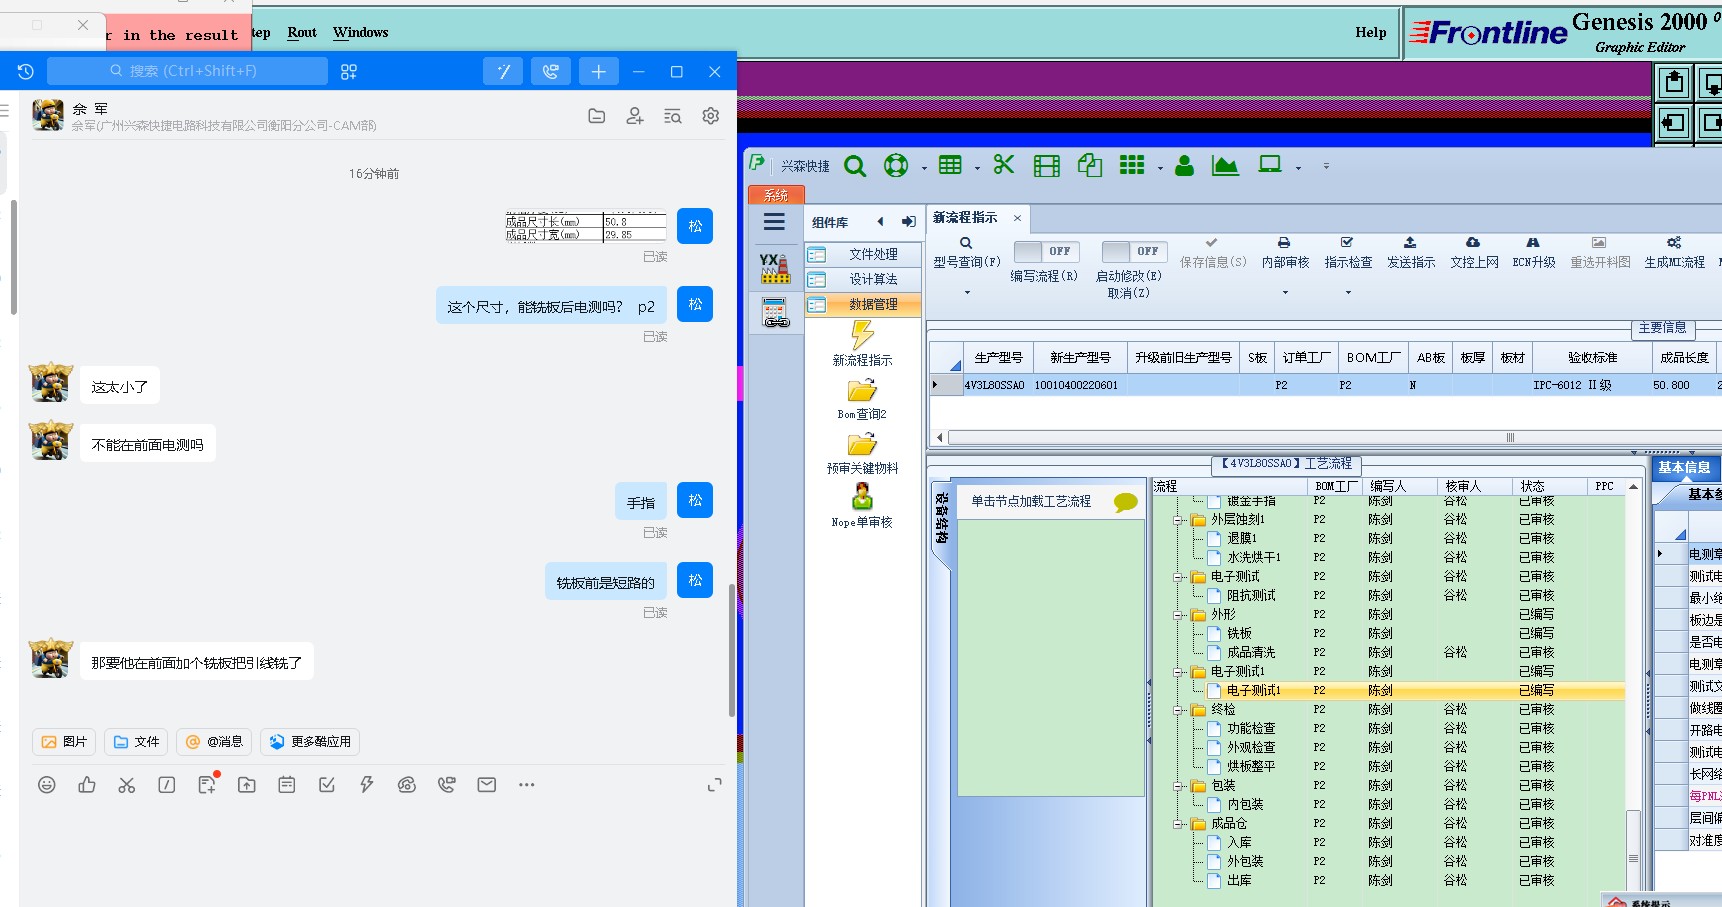The height and width of the screenshot is (907, 1722).
Task: Open the chat folder files icon
Action: (597, 116)
